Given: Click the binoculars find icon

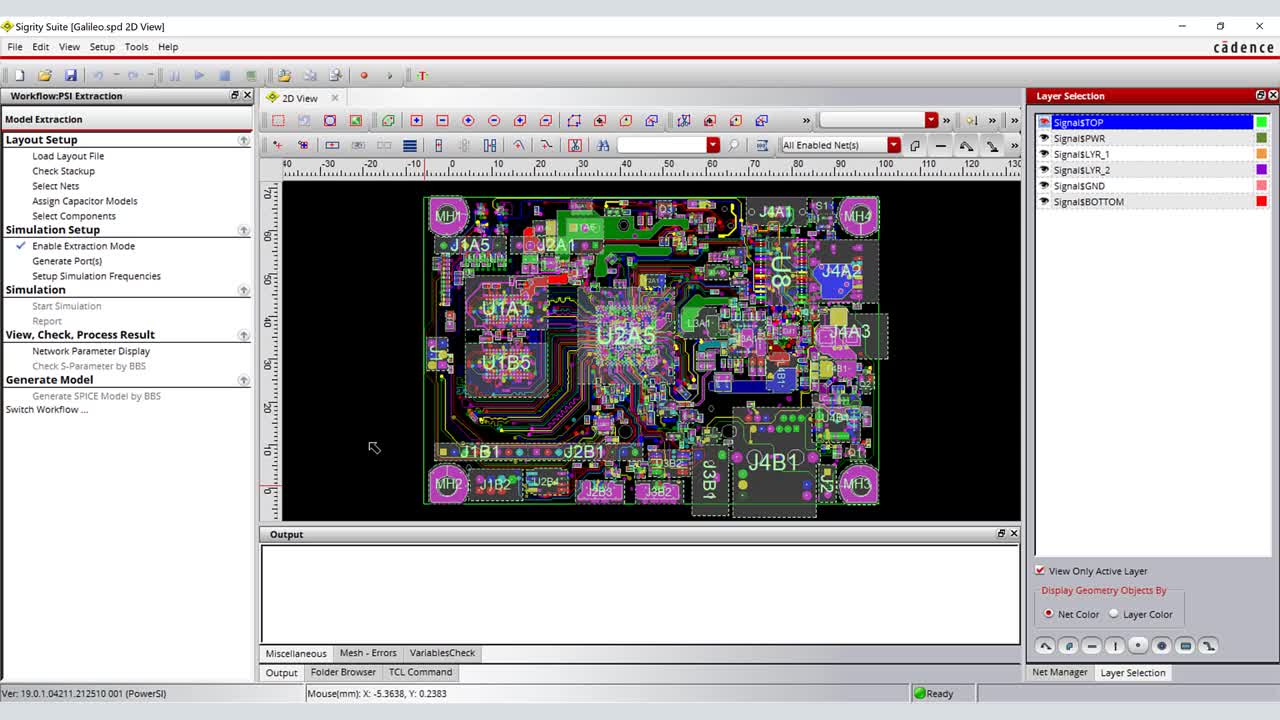Looking at the screenshot, I should pyautogui.click(x=603, y=145).
